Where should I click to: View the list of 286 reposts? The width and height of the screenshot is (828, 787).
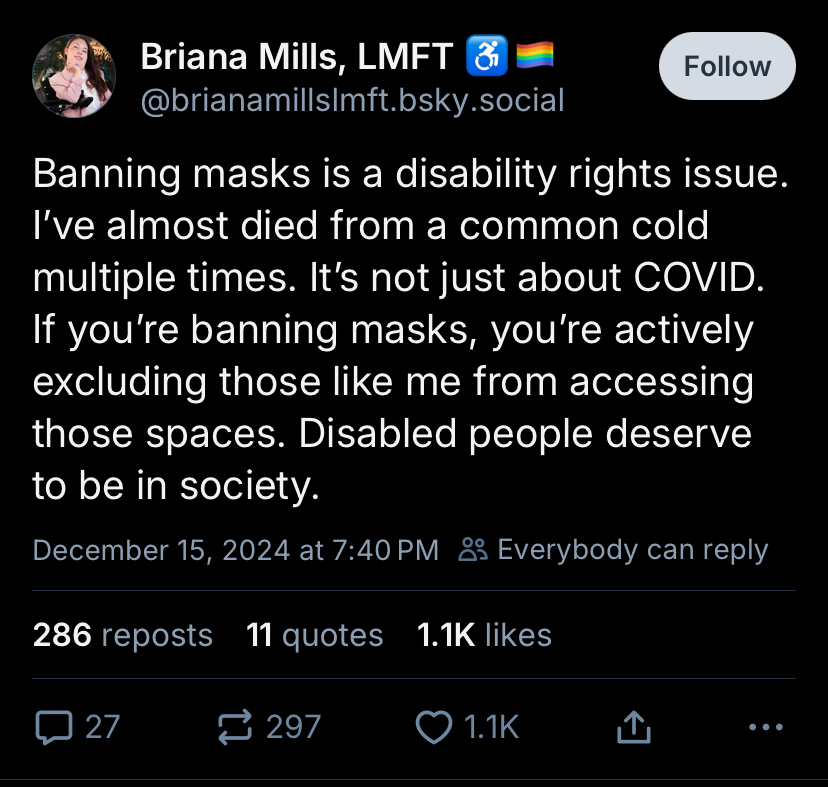[x=122, y=635]
